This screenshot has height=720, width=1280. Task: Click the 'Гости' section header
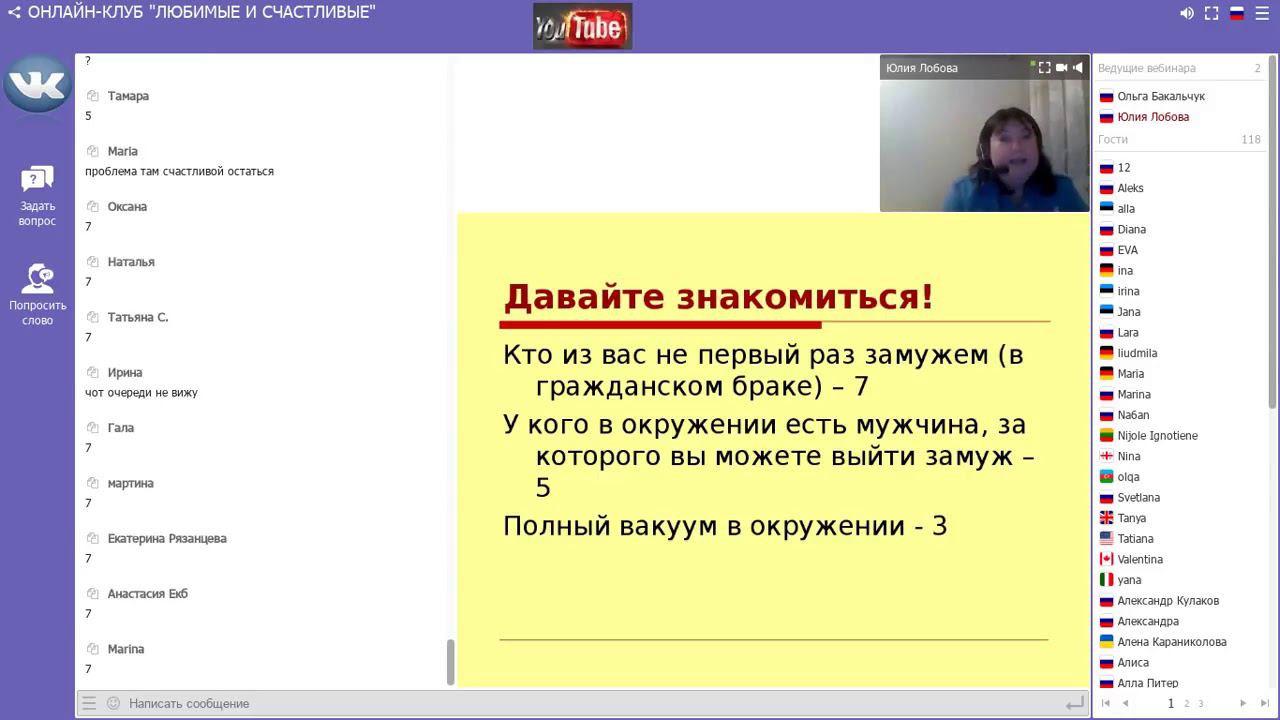coord(1113,140)
